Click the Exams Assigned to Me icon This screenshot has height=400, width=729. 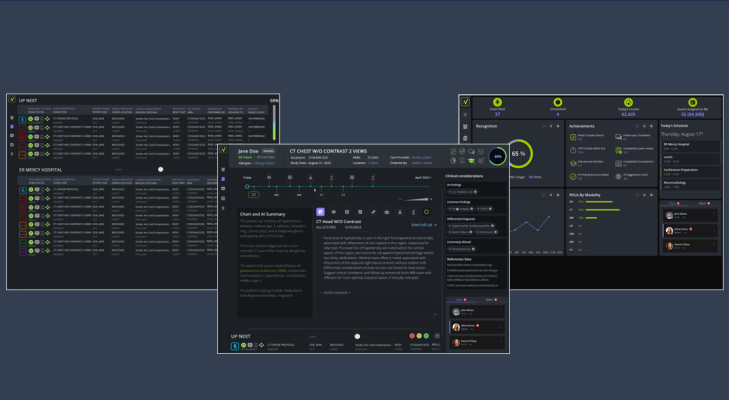(692, 102)
